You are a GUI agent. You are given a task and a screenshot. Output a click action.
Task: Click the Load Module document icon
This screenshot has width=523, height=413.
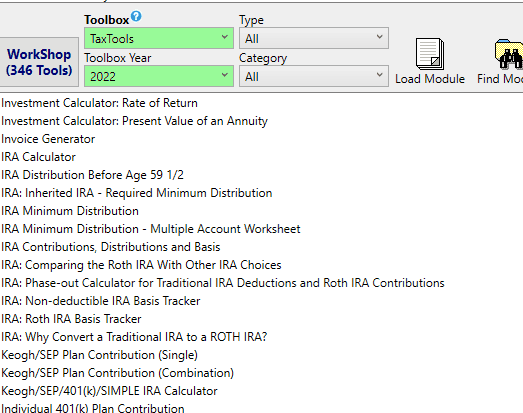tap(430, 54)
